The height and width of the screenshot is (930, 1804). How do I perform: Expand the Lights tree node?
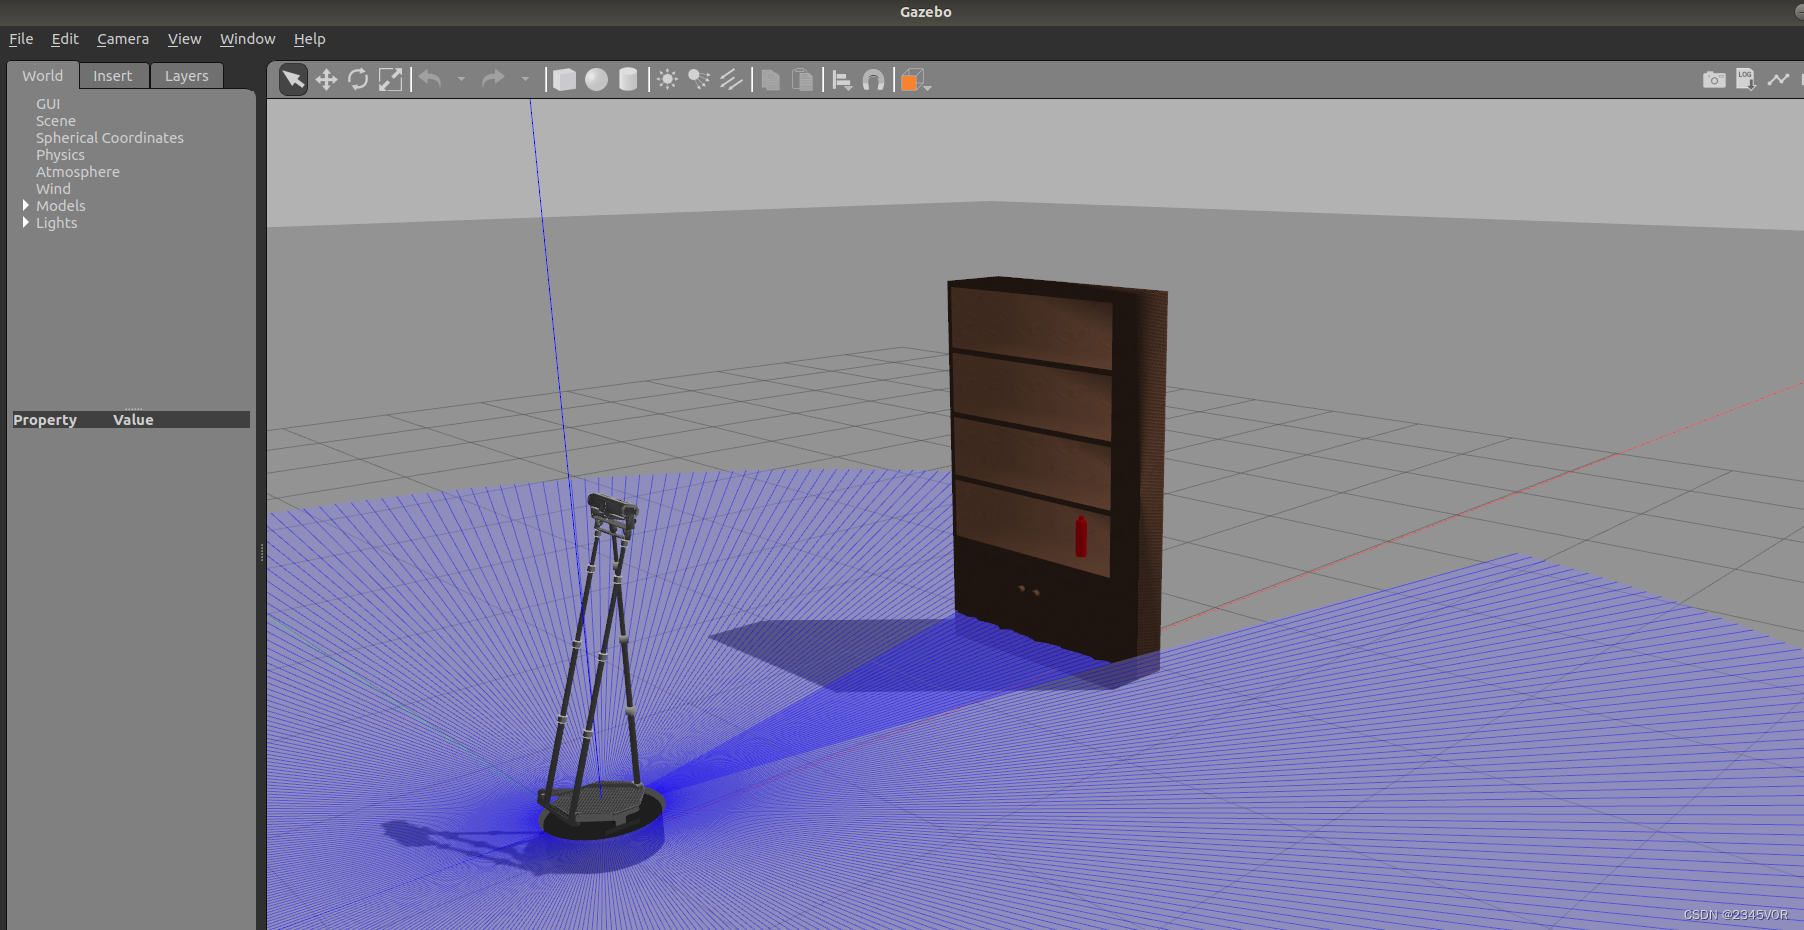[x=25, y=222]
